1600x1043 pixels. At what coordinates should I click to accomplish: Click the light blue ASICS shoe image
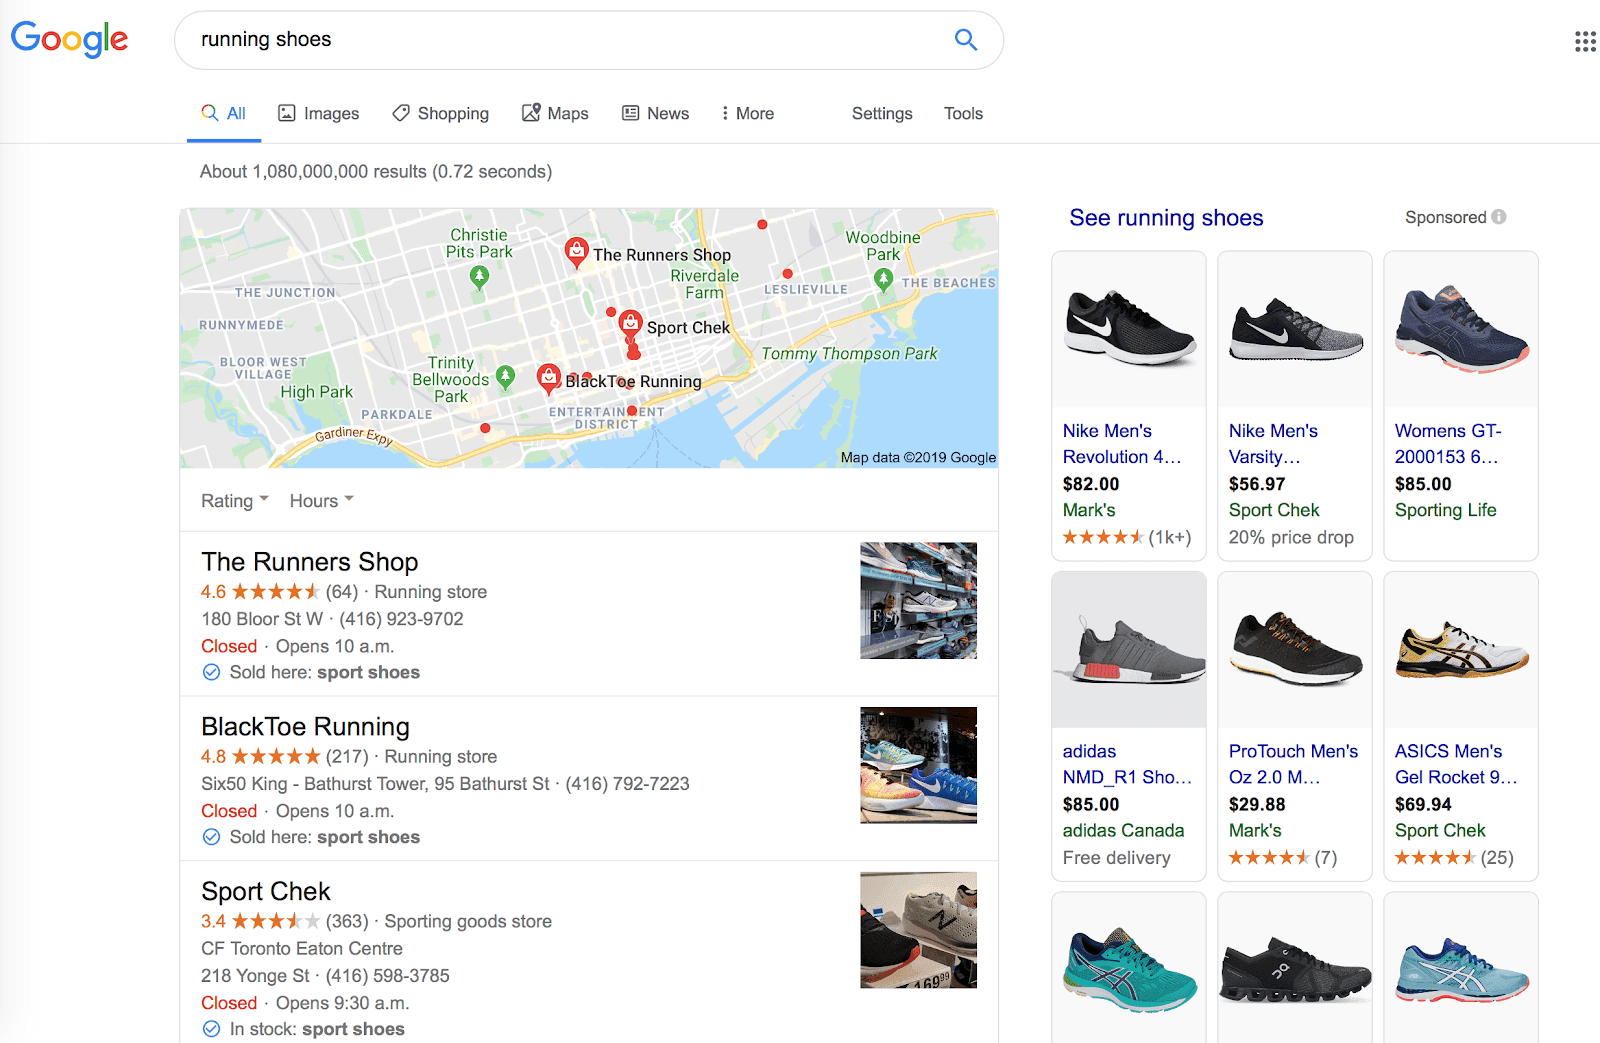click(1462, 970)
